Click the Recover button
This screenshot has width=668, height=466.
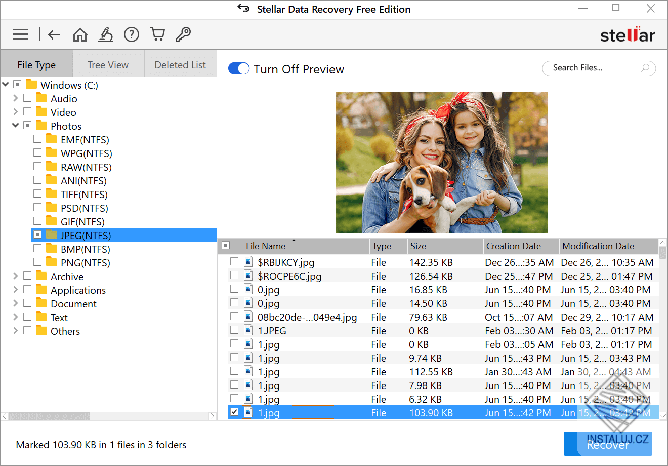pos(608,444)
